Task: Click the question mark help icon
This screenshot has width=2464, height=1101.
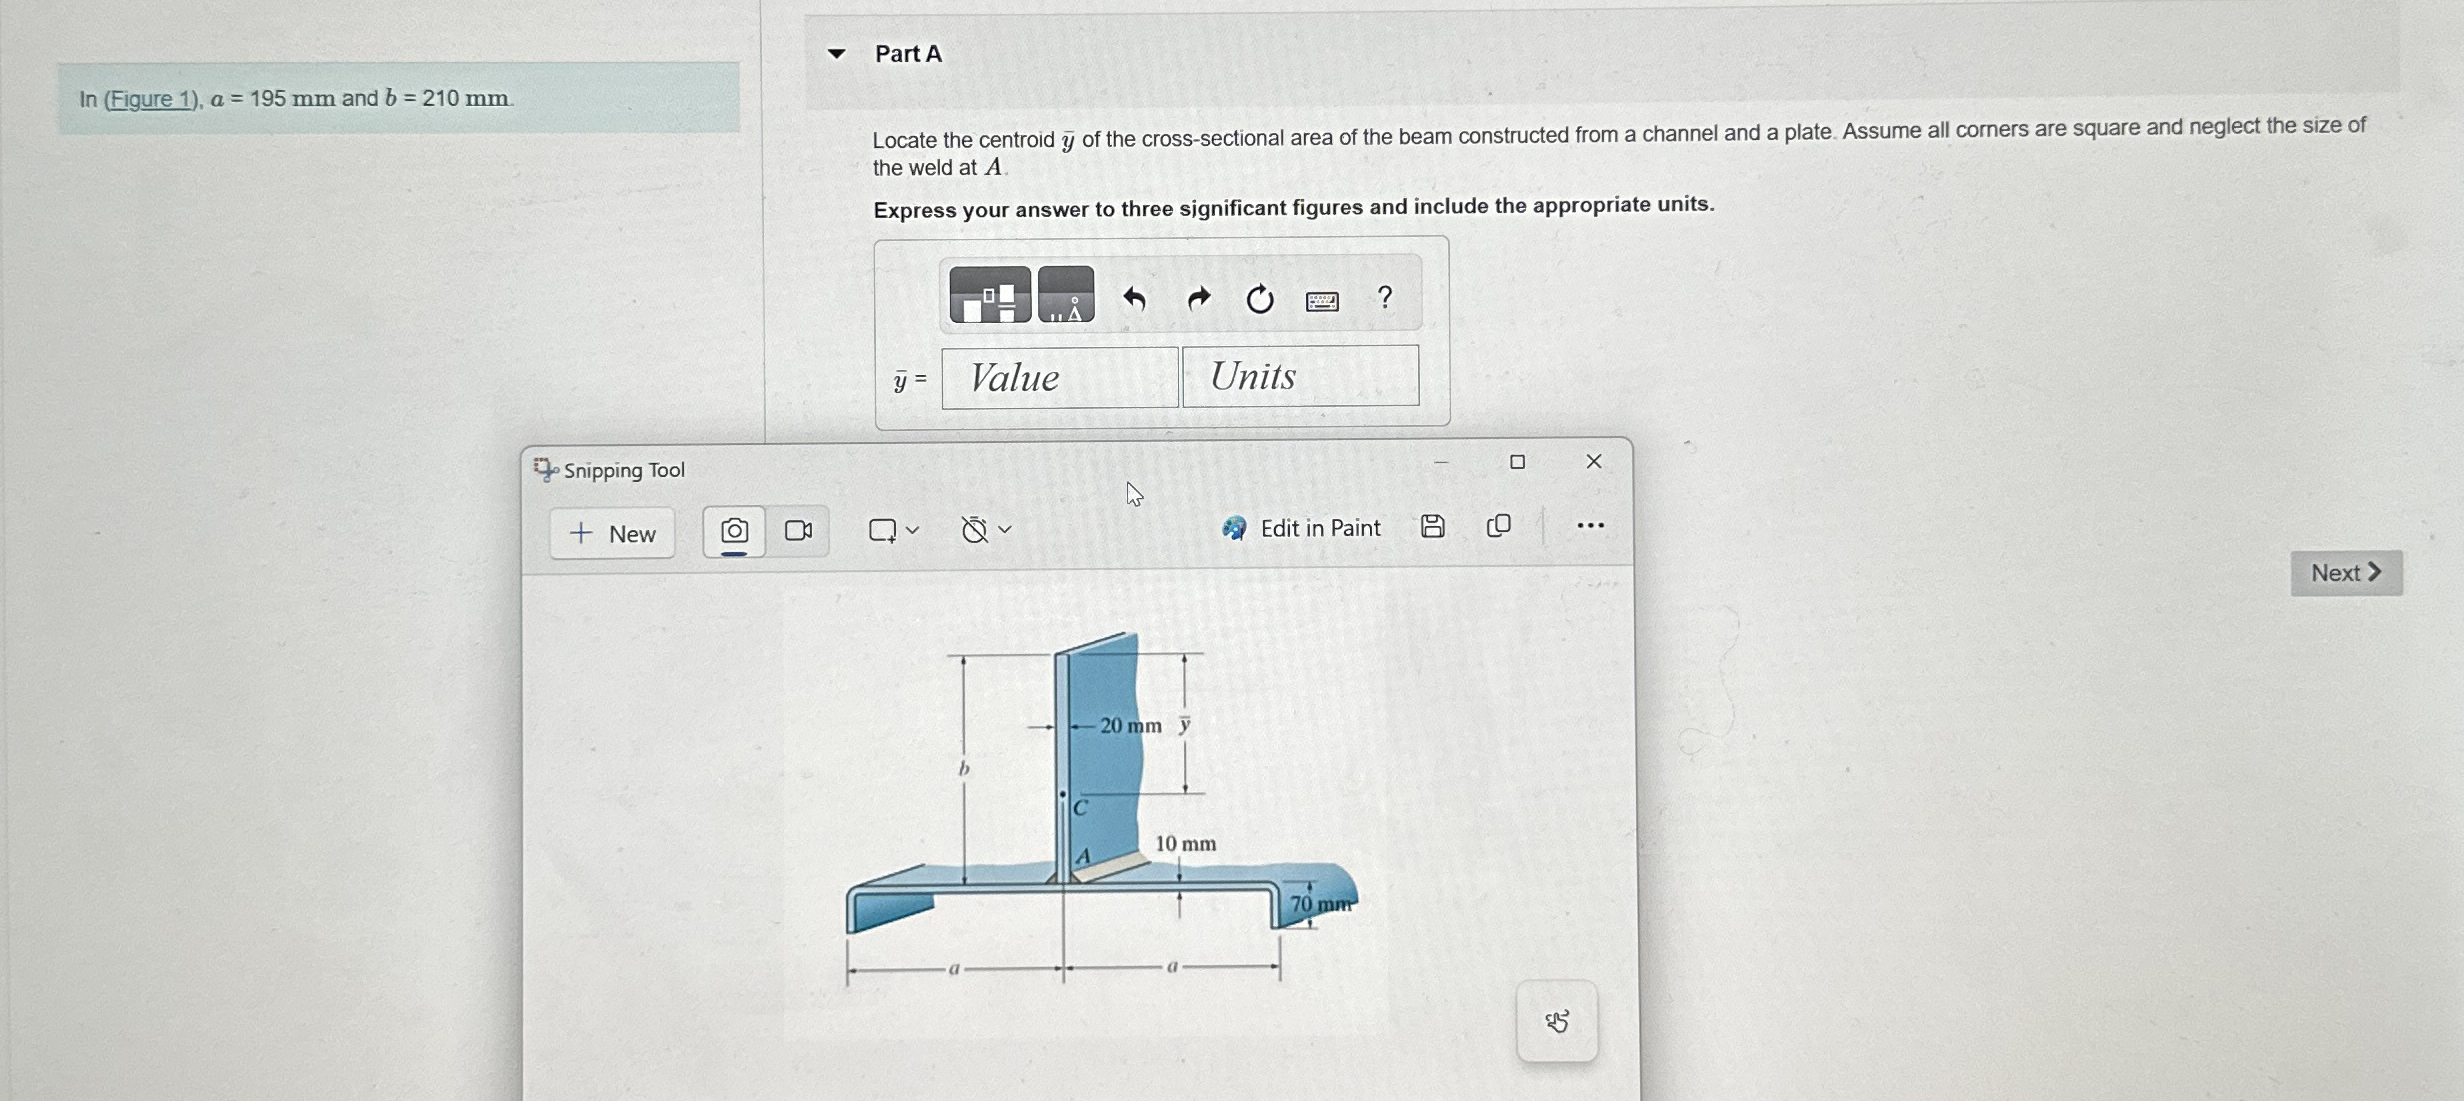Action: point(1385,297)
